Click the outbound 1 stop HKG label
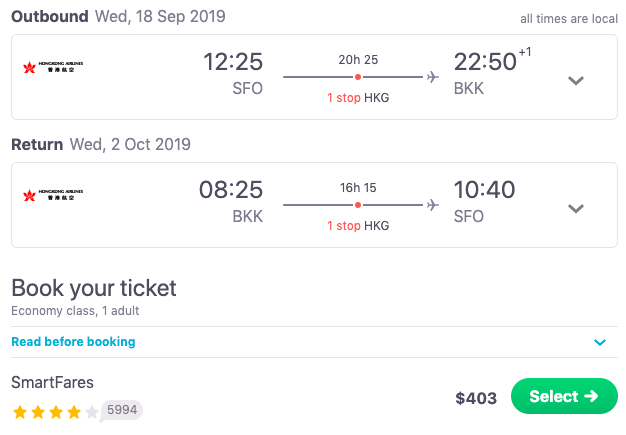Viewport: 626px width, 435px height. click(358, 98)
